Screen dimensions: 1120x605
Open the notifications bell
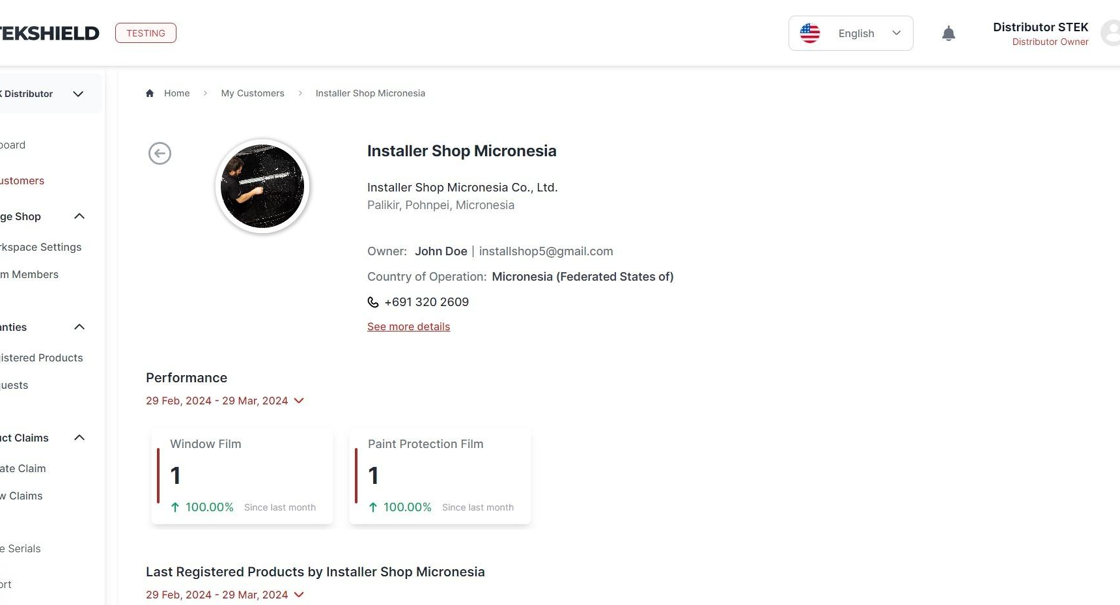[x=948, y=34]
